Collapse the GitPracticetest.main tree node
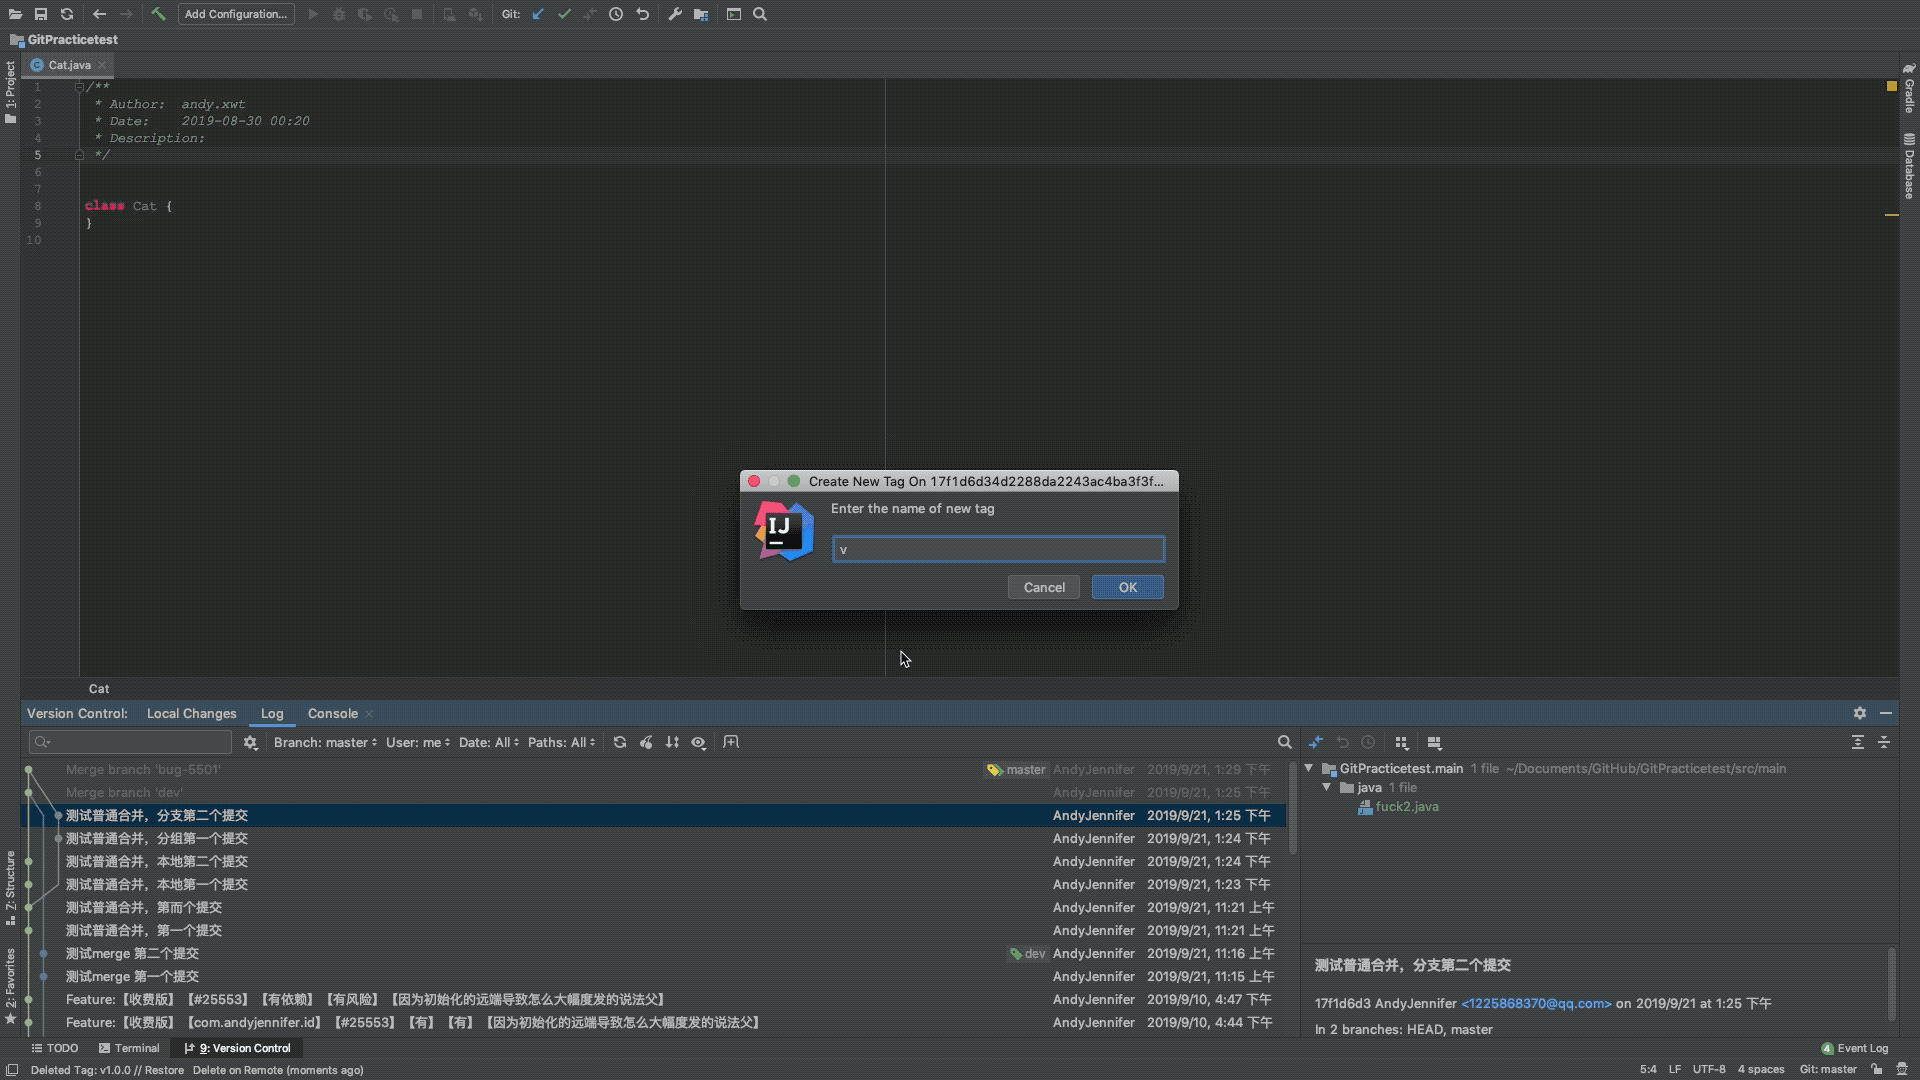Screen dimensions: 1920x1080 coord(1309,768)
